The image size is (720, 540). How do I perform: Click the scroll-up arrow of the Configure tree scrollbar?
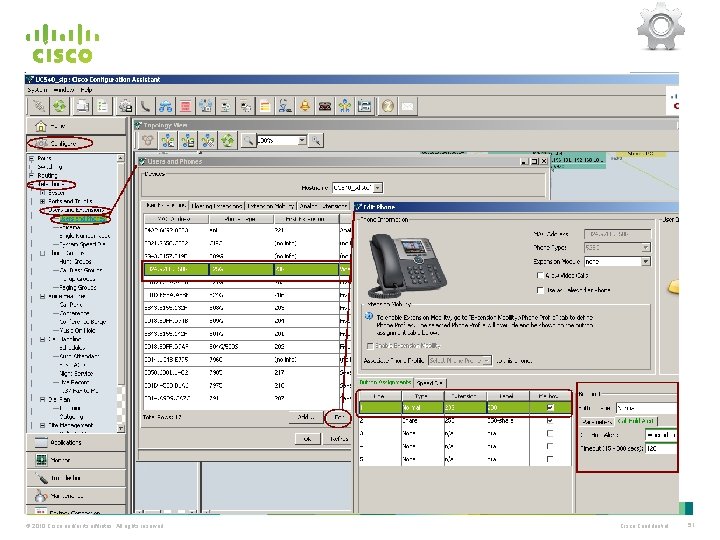coord(120,158)
